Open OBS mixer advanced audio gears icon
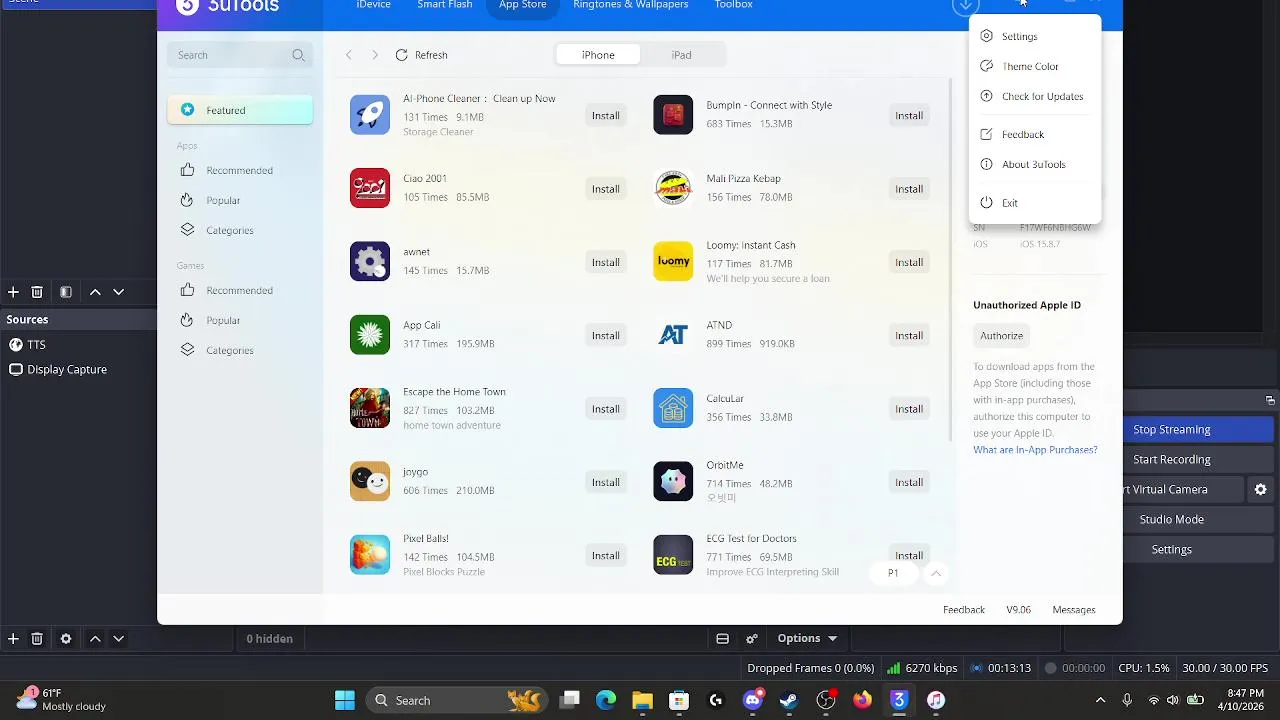The height and width of the screenshot is (720, 1280). point(752,638)
